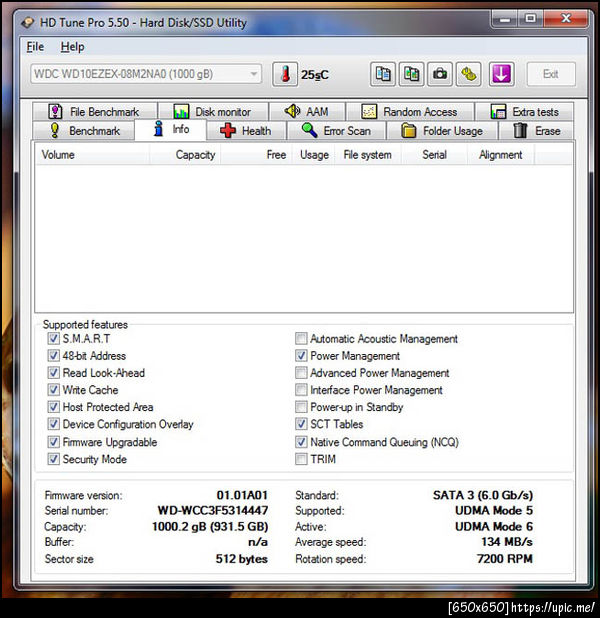
Task: Open the Help menu
Action: [72, 47]
